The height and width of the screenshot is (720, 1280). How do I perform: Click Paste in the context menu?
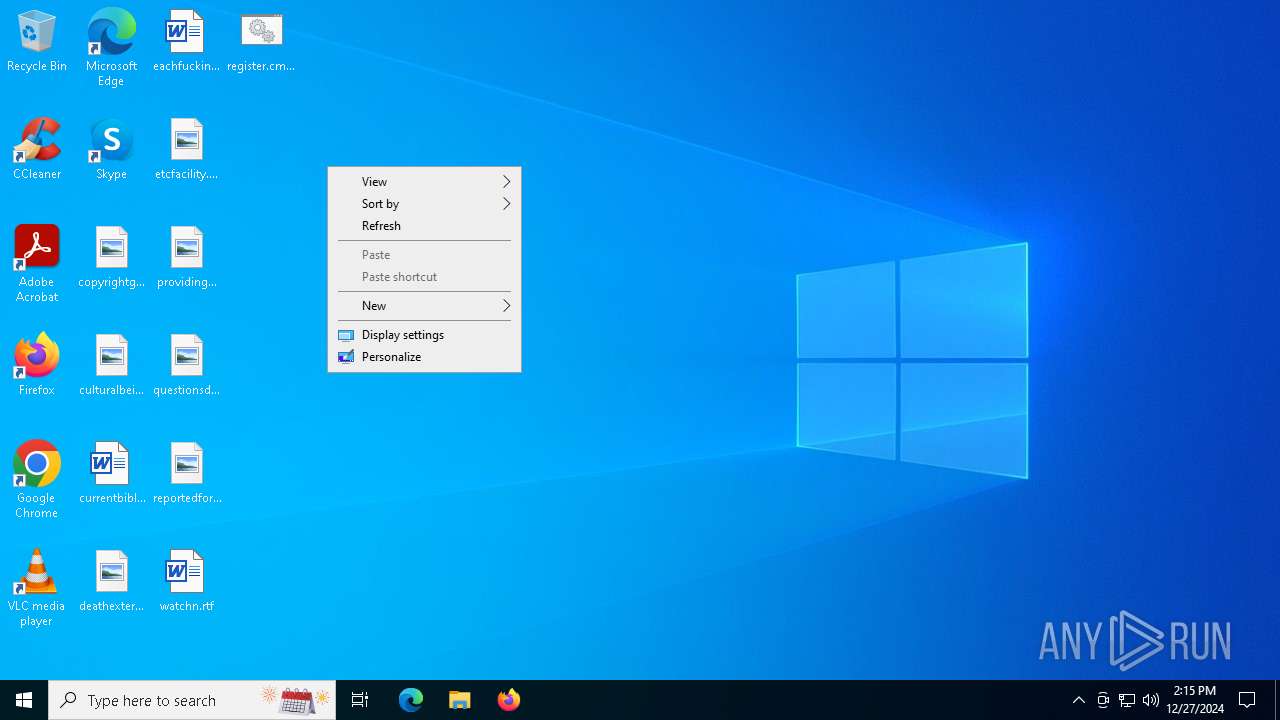click(x=424, y=255)
